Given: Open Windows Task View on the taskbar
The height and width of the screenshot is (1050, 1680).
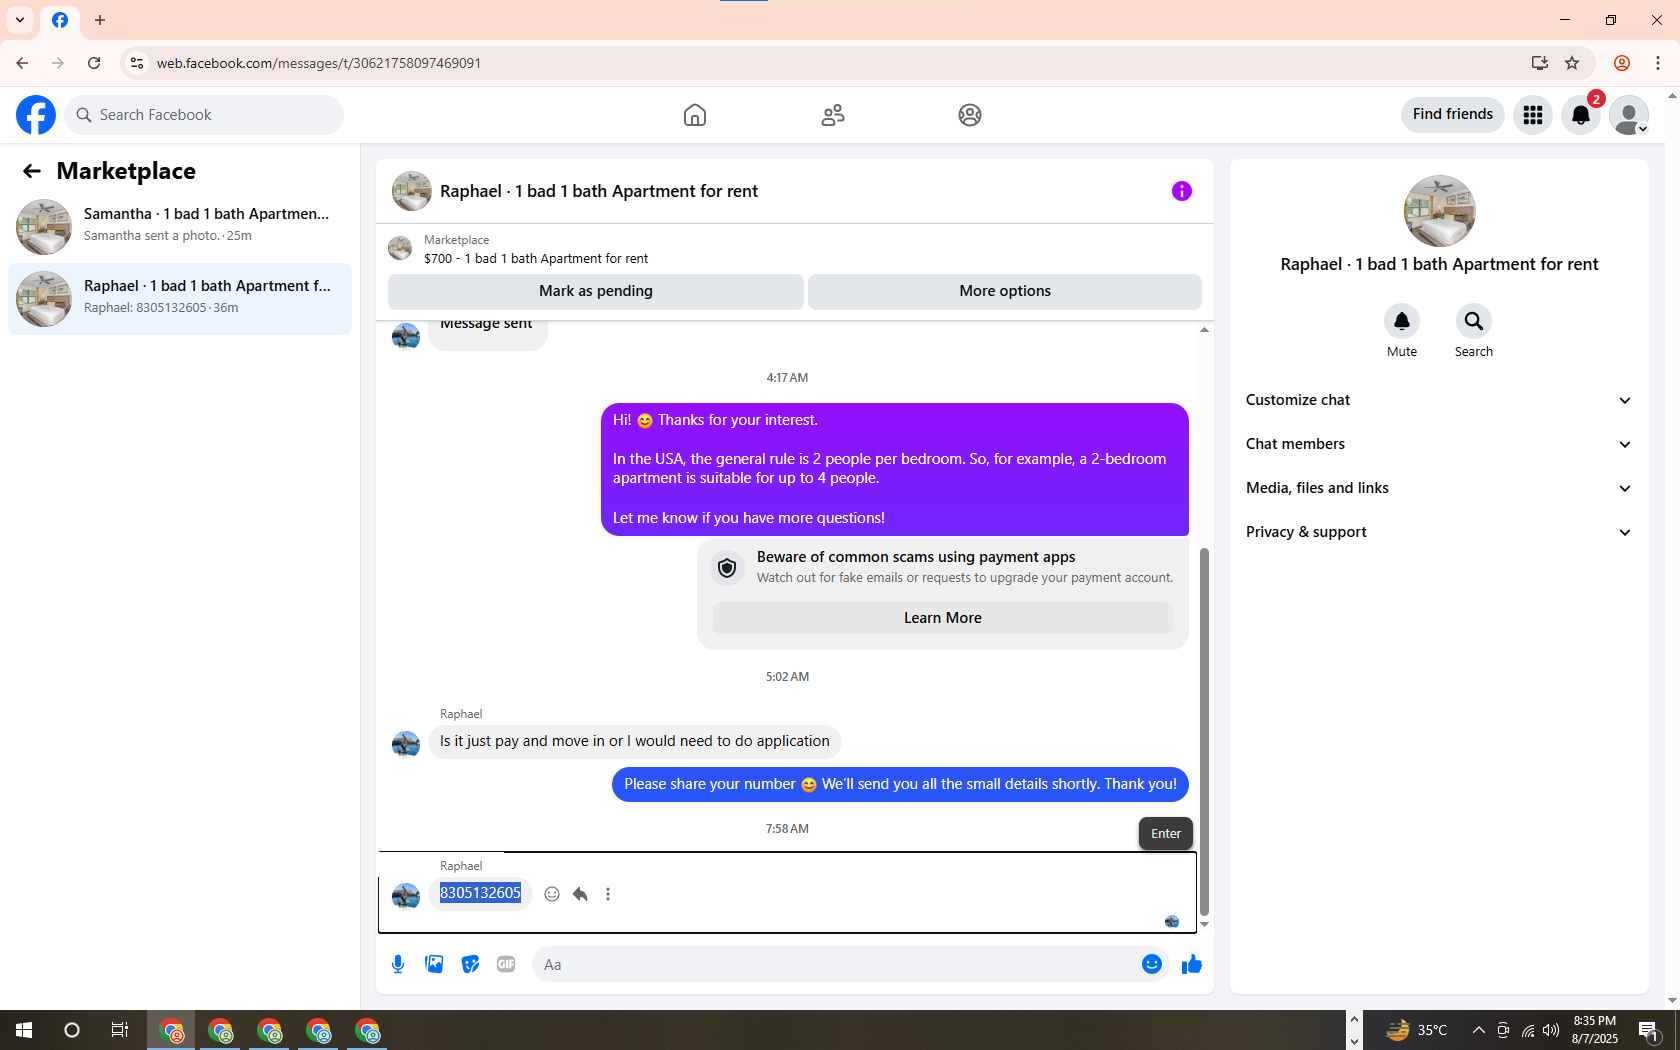Looking at the screenshot, I should (x=120, y=1030).
